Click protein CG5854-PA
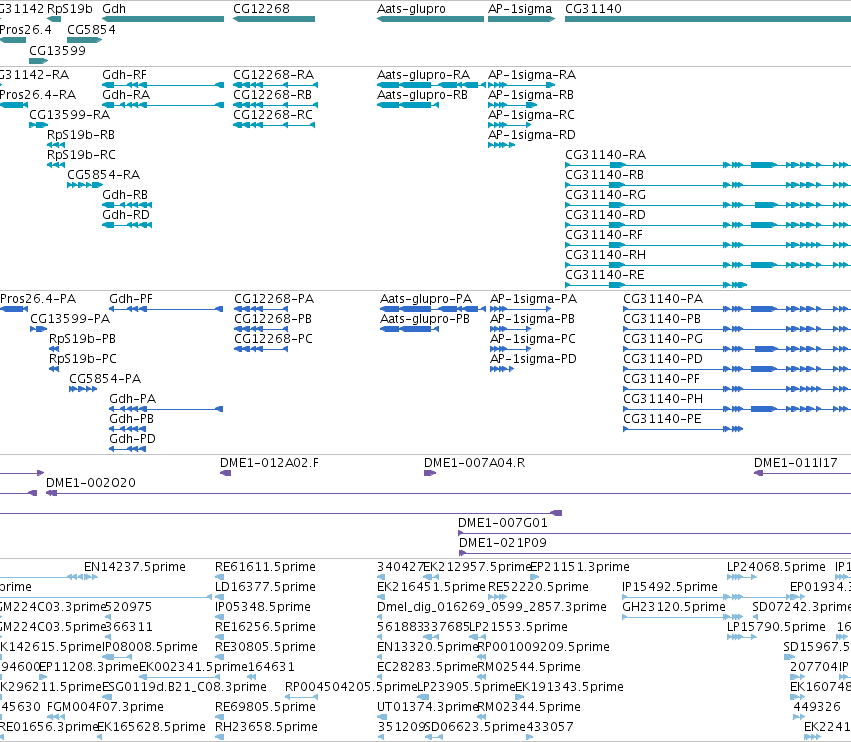 pyautogui.click(x=105, y=379)
